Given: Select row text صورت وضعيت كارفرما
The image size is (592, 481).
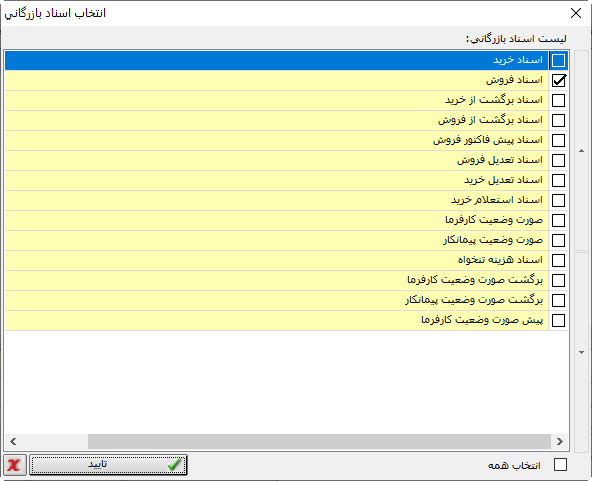Looking at the screenshot, I should 494,220.
